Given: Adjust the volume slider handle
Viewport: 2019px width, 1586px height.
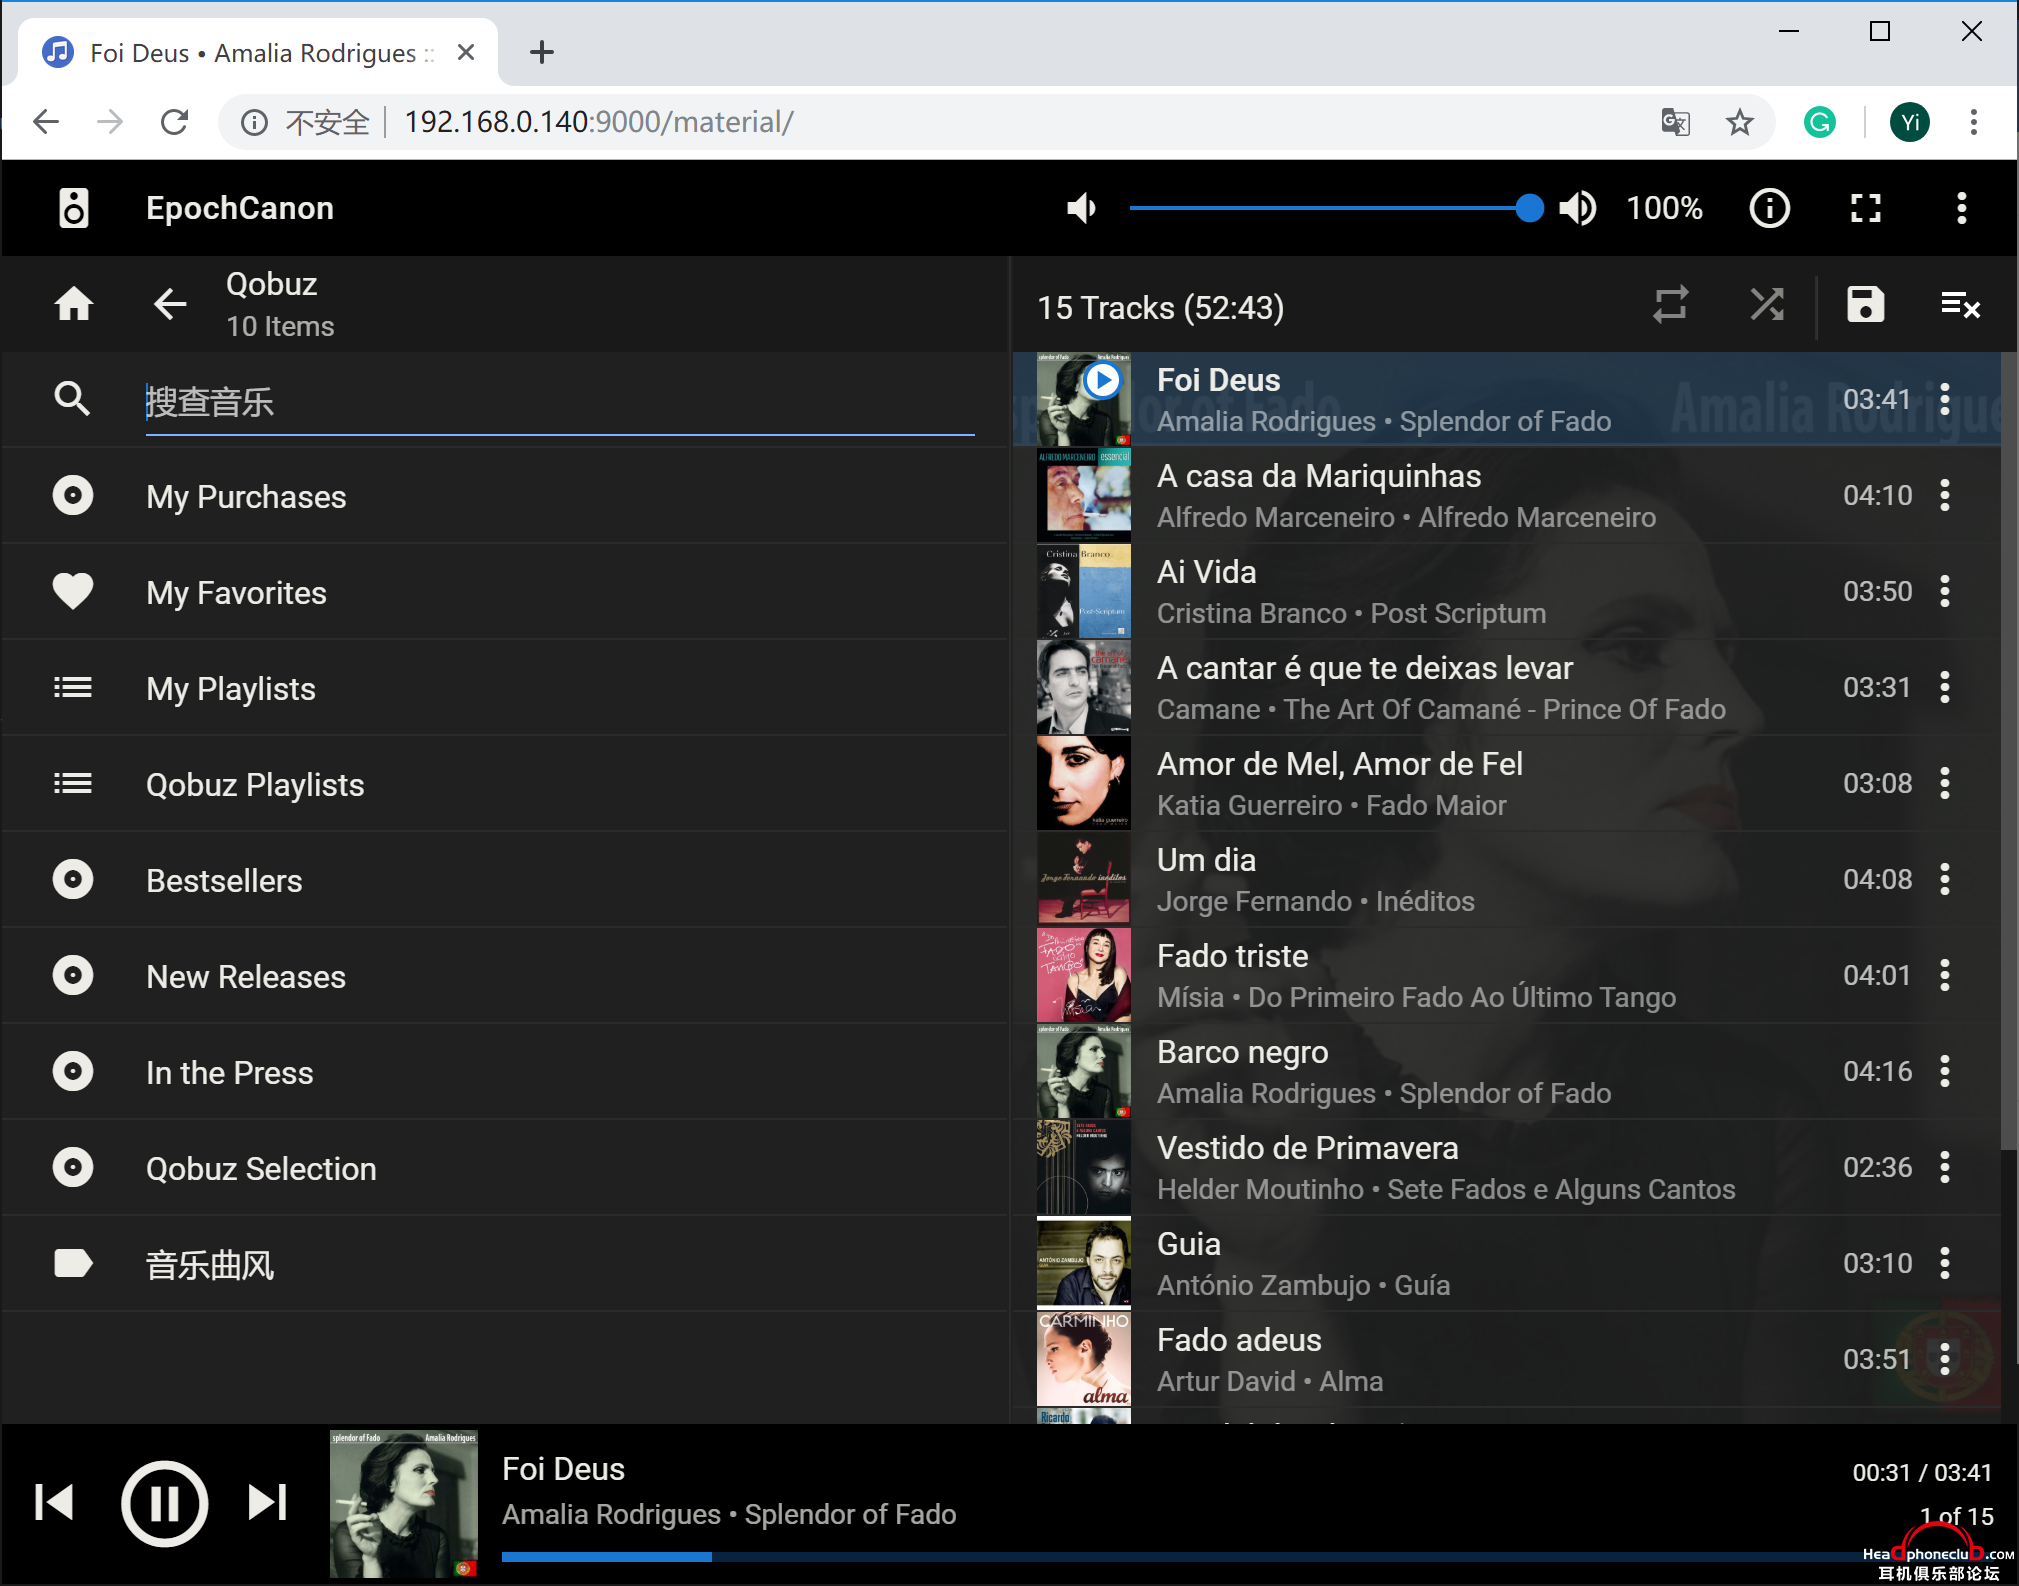Looking at the screenshot, I should pos(1528,208).
